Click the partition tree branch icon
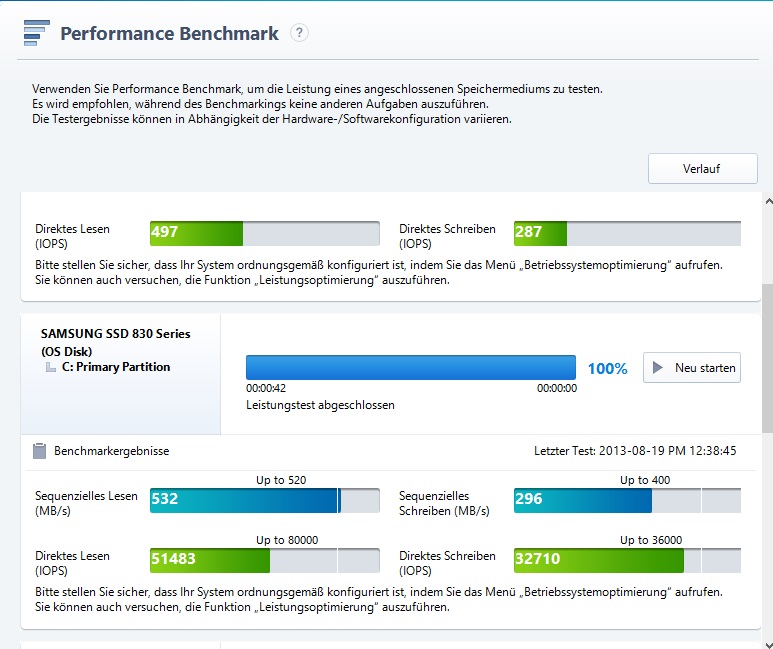The width and height of the screenshot is (773, 649). 50,367
